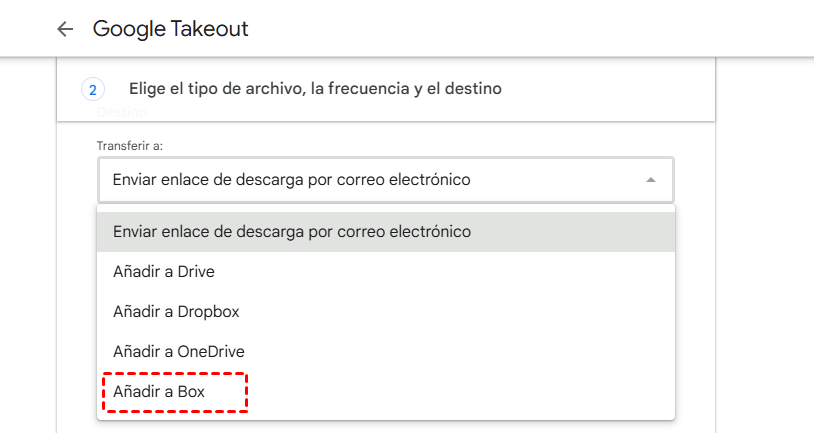Click the 'Transferir a:' field label
This screenshot has width=814, height=433.
(x=130, y=146)
